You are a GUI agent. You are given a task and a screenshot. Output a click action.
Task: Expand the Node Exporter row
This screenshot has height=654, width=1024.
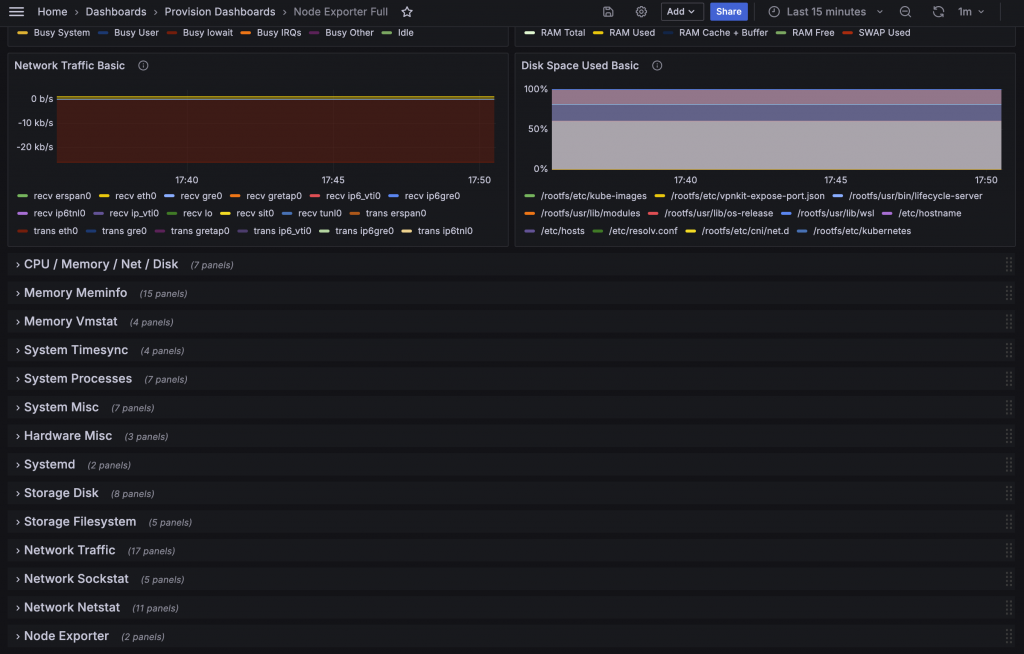(x=66, y=636)
